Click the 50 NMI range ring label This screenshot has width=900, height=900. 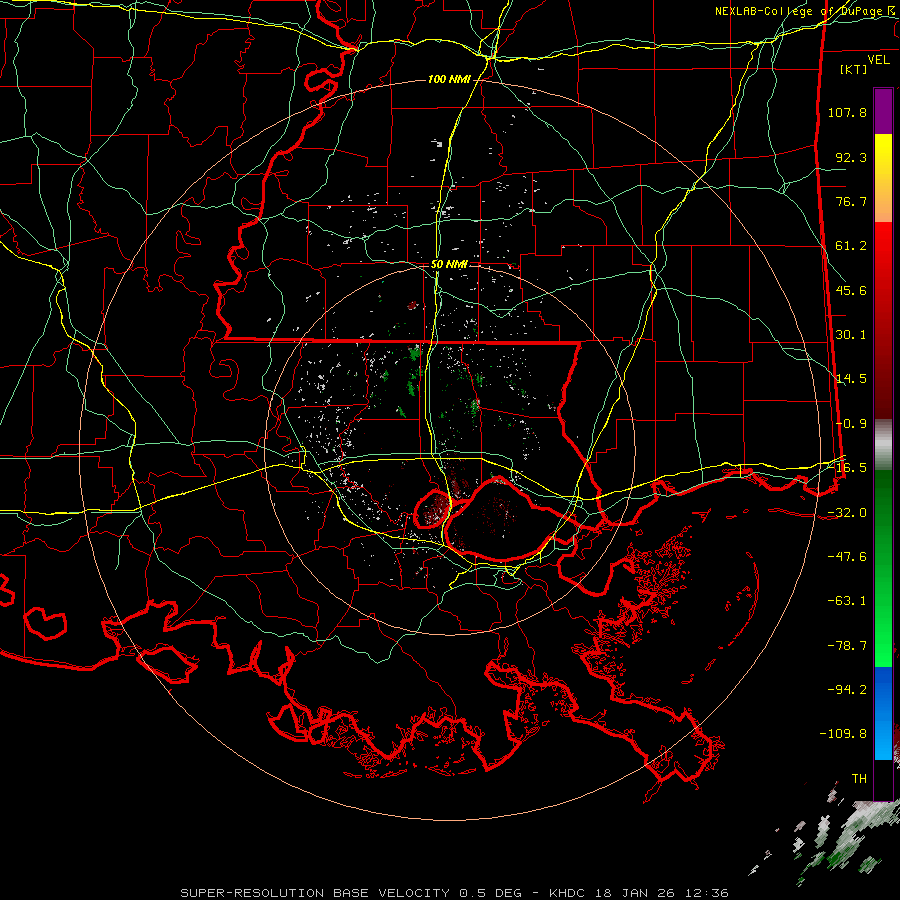pyautogui.click(x=449, y=265)
